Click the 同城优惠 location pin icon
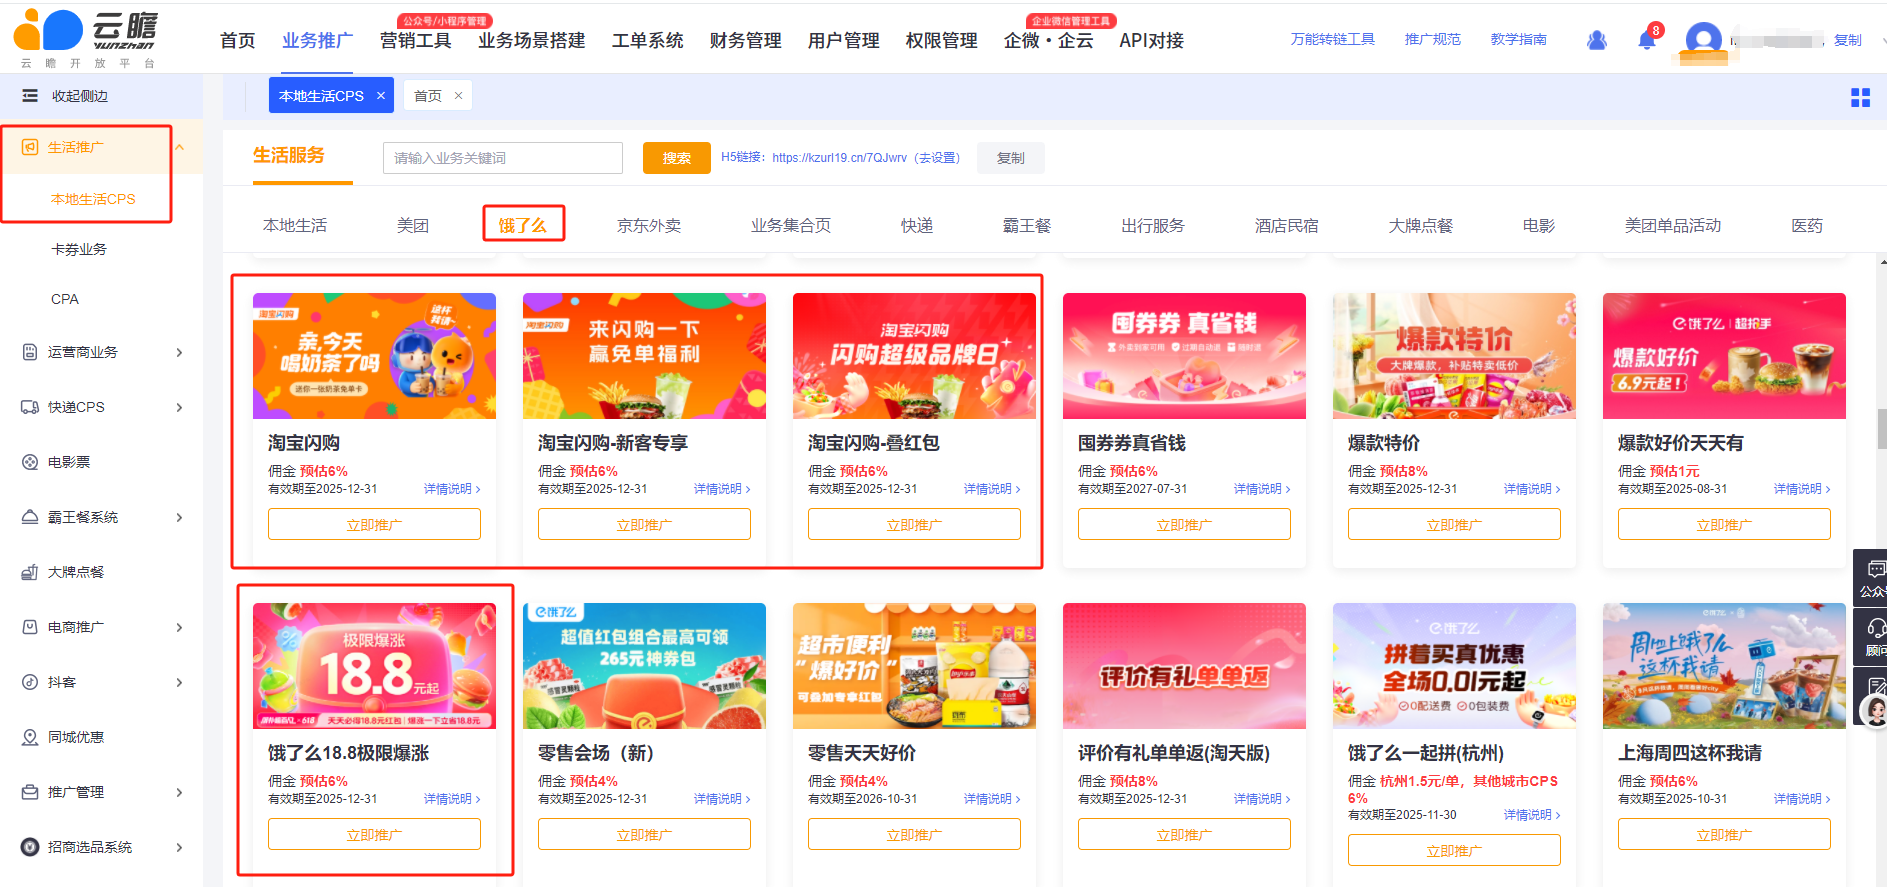1887x887 pixels. pyautogui.click(x=30, y=737)
